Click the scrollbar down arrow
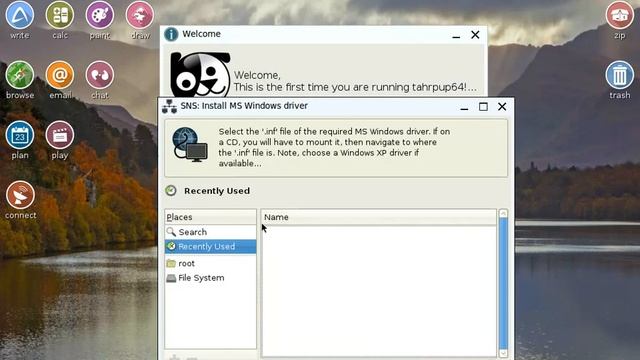The height and width of the screenshot is (360, 640). click(x=503, y=353)
